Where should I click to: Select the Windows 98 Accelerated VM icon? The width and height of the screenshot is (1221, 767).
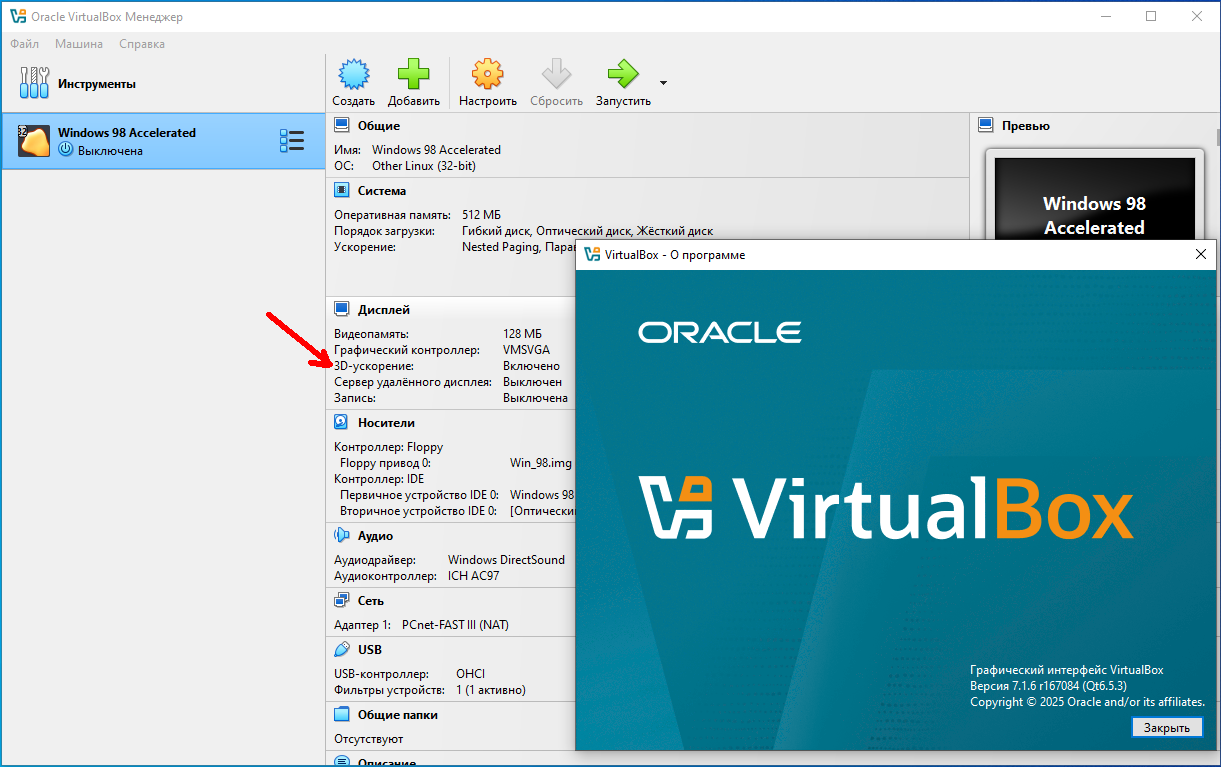tap(34, 141)
